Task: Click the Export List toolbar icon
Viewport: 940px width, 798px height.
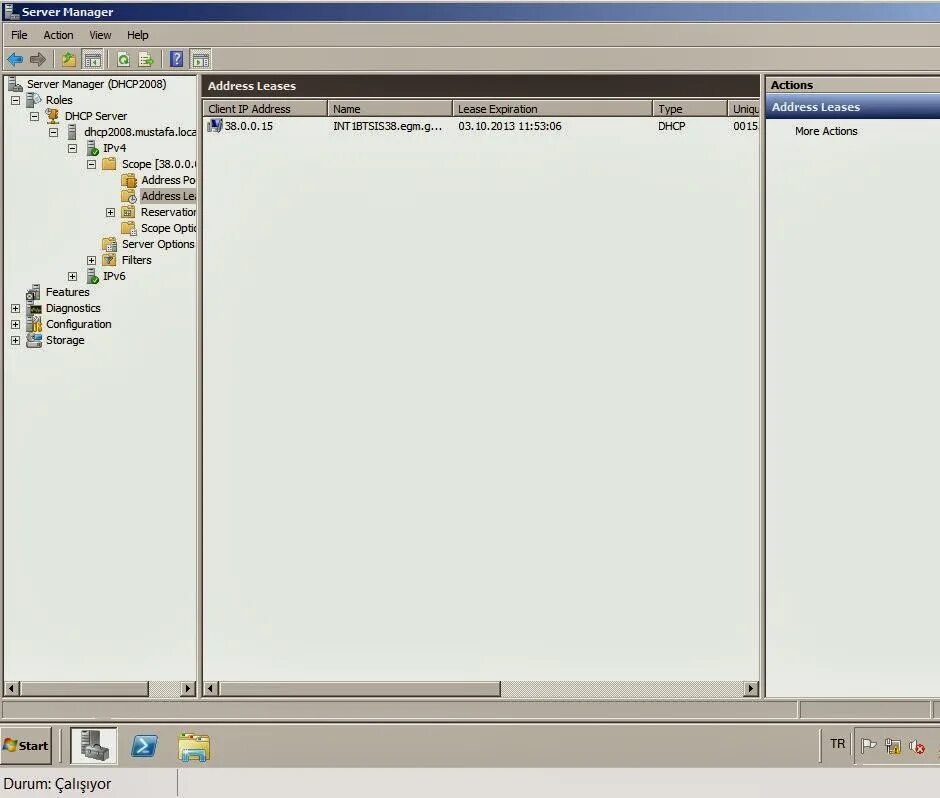Action: pyautogui.click(x=146, y=59)
